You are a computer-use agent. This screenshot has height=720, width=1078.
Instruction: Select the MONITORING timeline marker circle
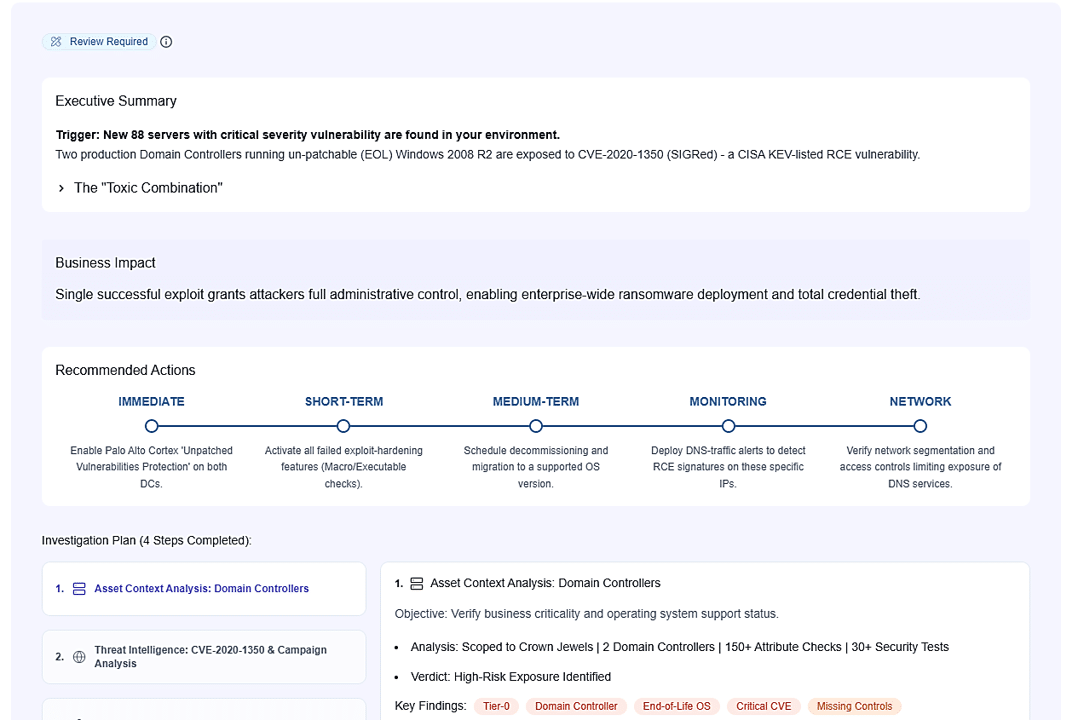[x=728, y=426]
